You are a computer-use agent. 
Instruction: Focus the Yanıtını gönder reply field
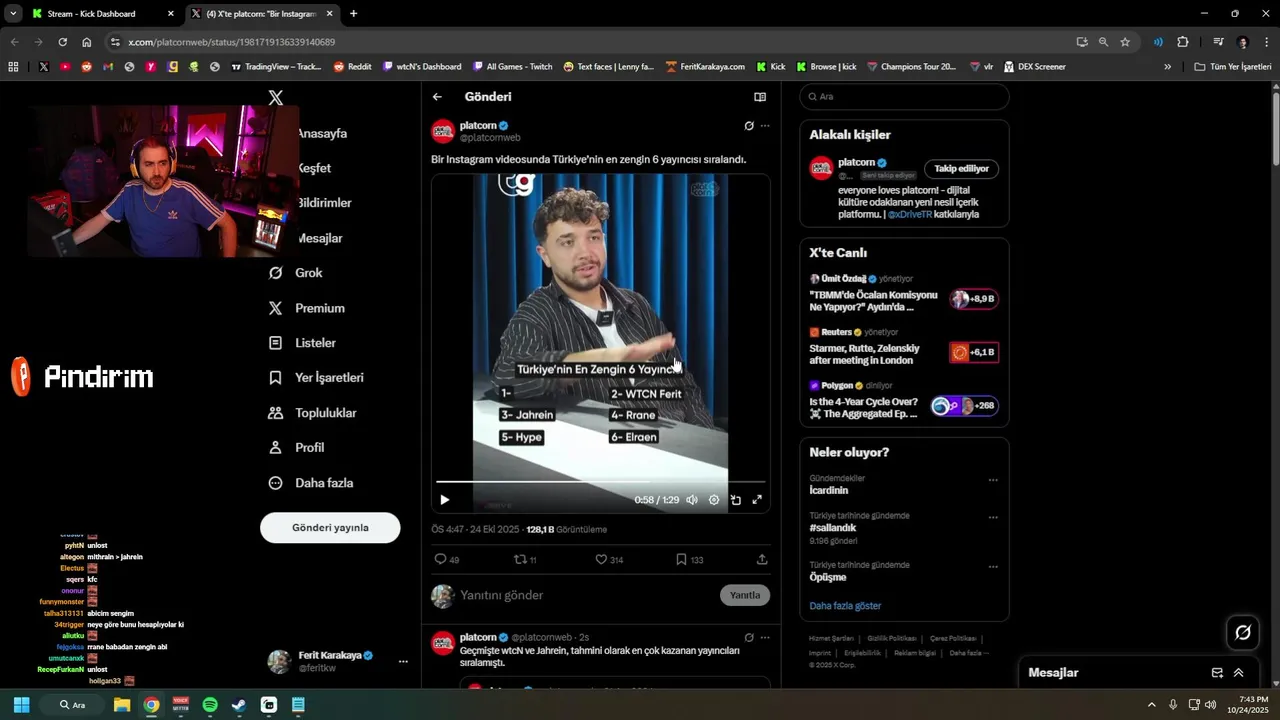tap(585, 595)
